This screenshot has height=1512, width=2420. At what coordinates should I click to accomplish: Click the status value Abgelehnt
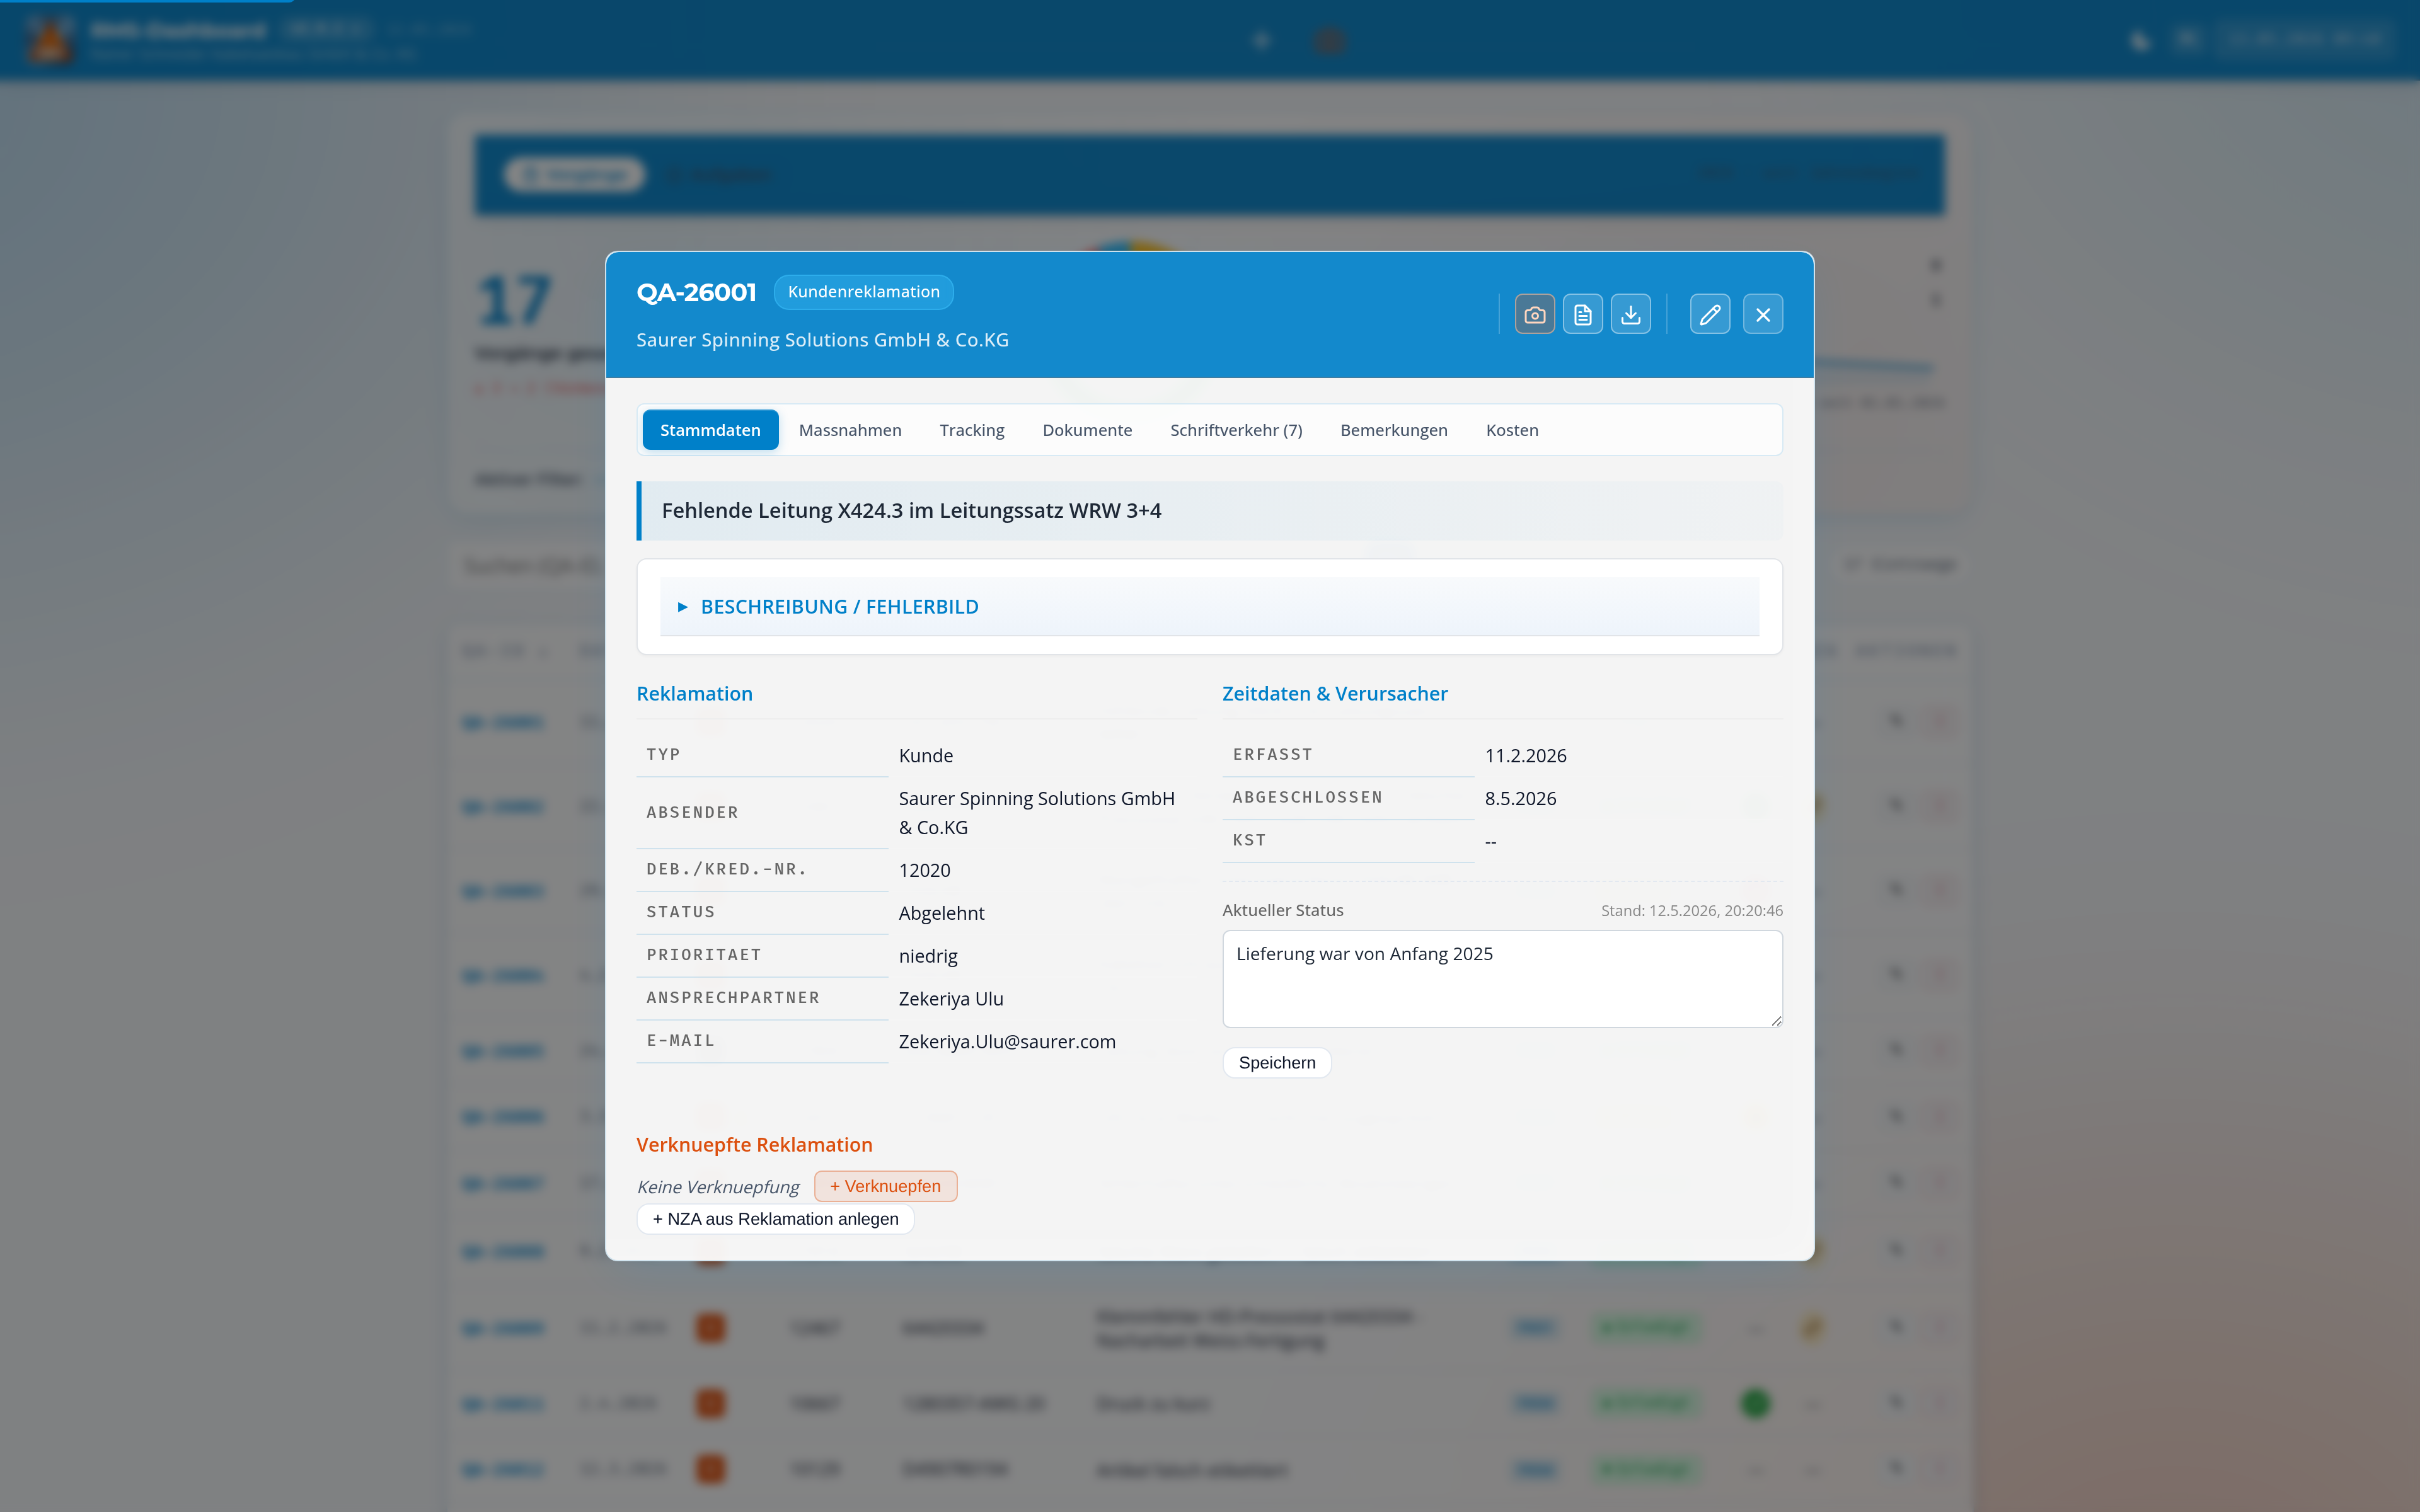[942, 913]
